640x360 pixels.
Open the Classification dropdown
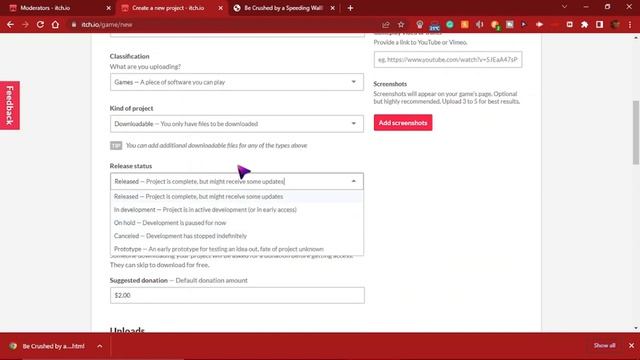[x=237, y=82]
